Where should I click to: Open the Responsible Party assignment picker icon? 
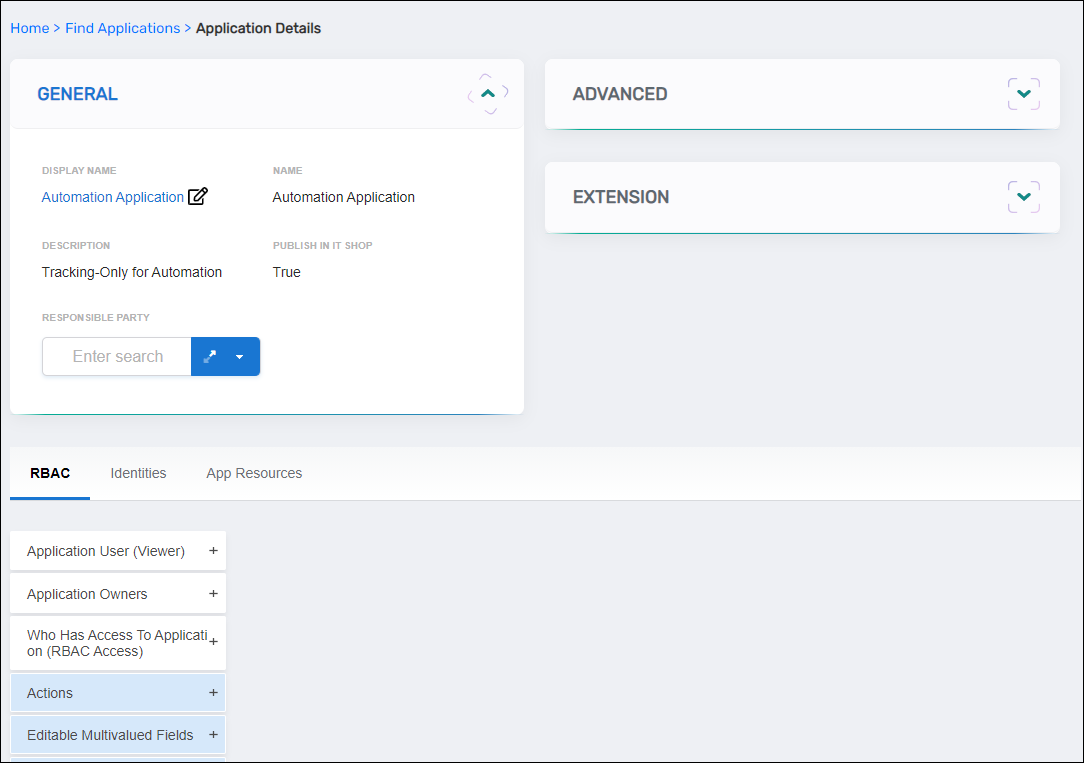[x=209, y=356]
